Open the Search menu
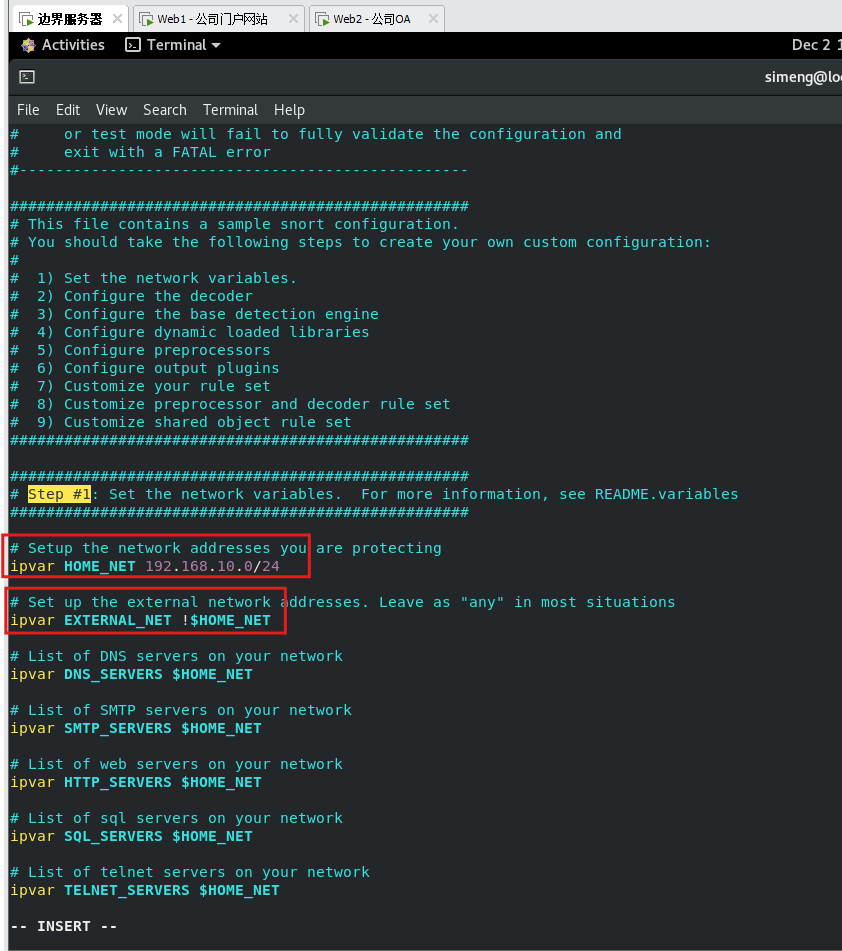The width and height of the screenshot is (842, 951). click(x=164, y=110)
